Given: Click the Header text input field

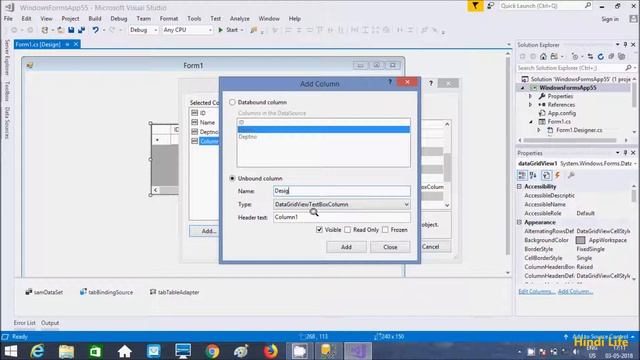Looking at the screenshot, I should click(342, 217).
